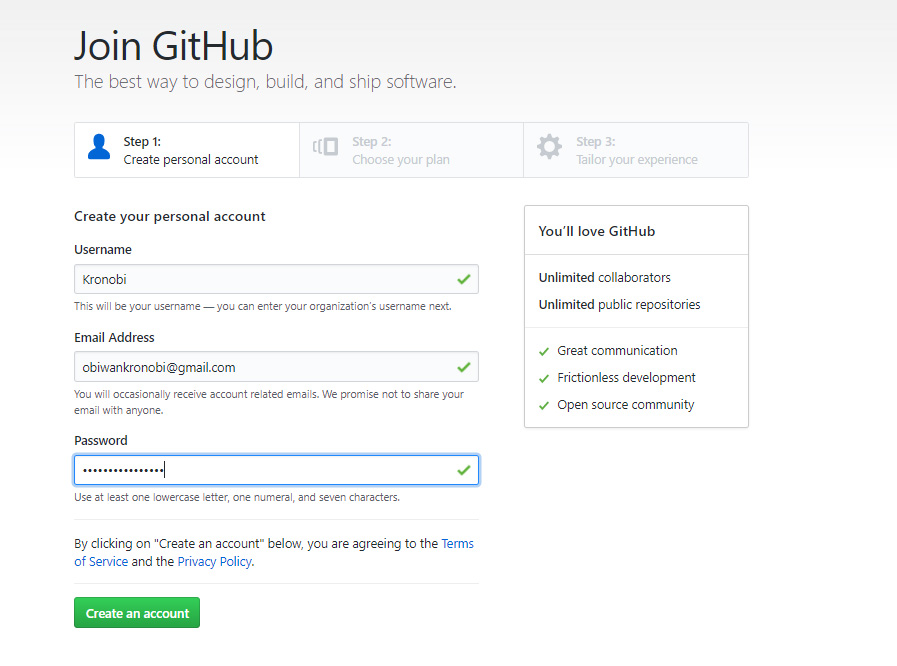Focus the Email Address input field
The width and height of the screenshot is (897, 666).
[260, 367]
